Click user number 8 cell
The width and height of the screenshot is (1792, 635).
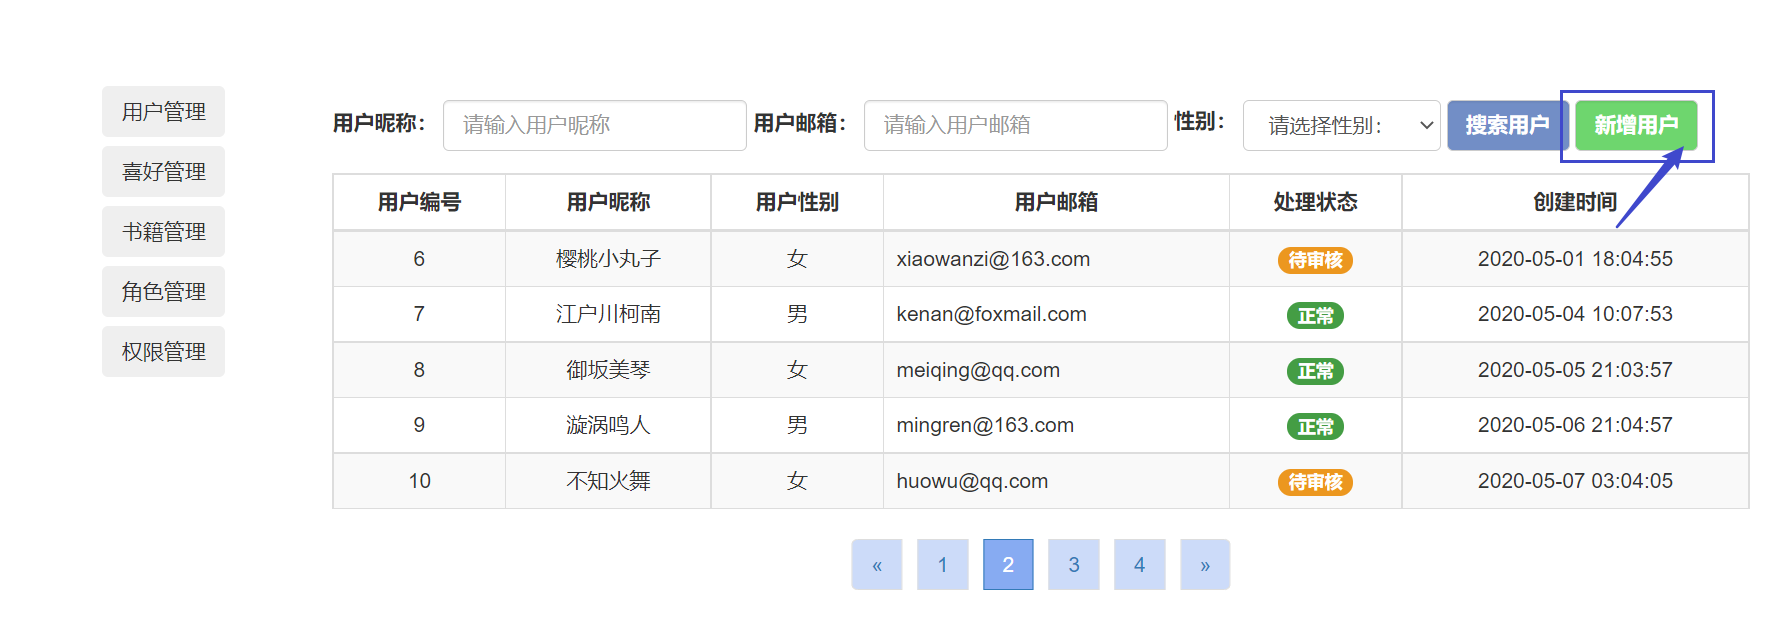click(420, 370)
